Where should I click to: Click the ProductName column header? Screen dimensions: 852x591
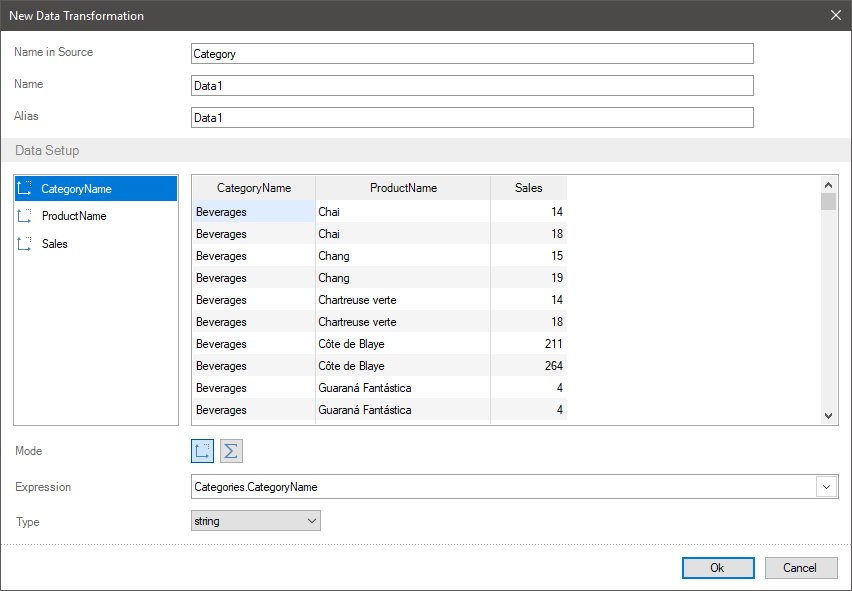tap(403, 188)
